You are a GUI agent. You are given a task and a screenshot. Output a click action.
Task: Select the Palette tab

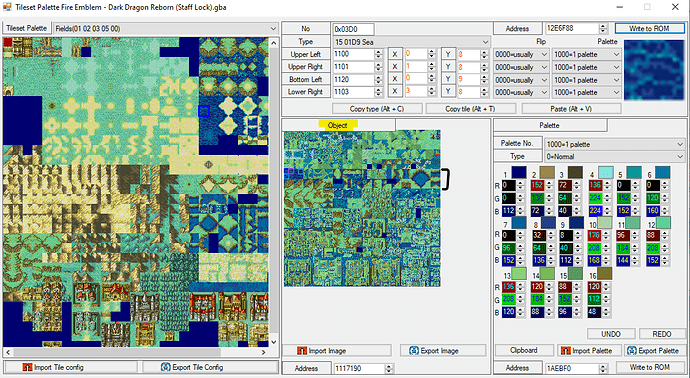click(550, 125)
